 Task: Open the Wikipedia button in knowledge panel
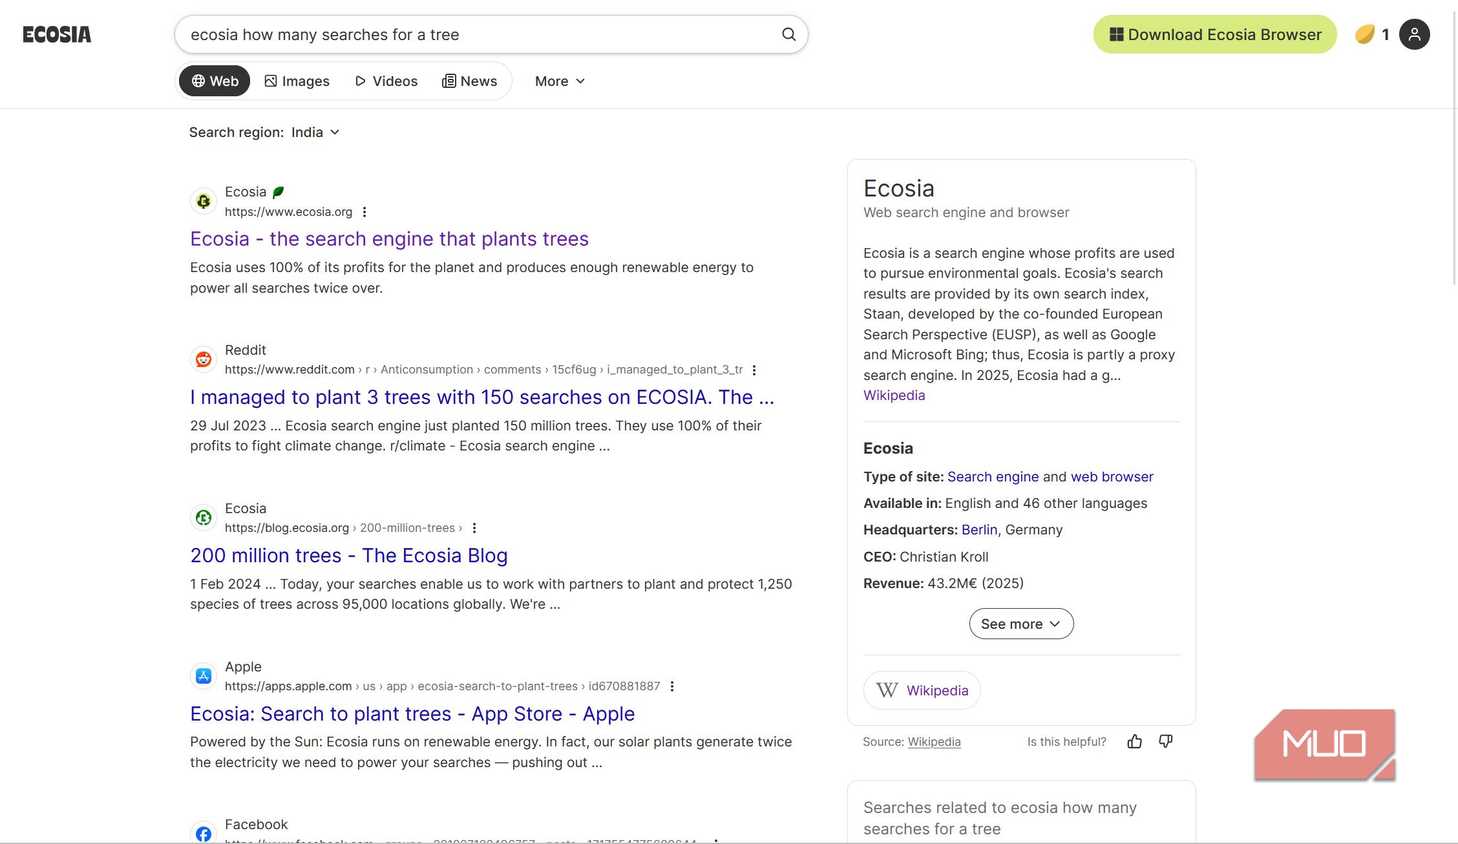pos(922,690)
